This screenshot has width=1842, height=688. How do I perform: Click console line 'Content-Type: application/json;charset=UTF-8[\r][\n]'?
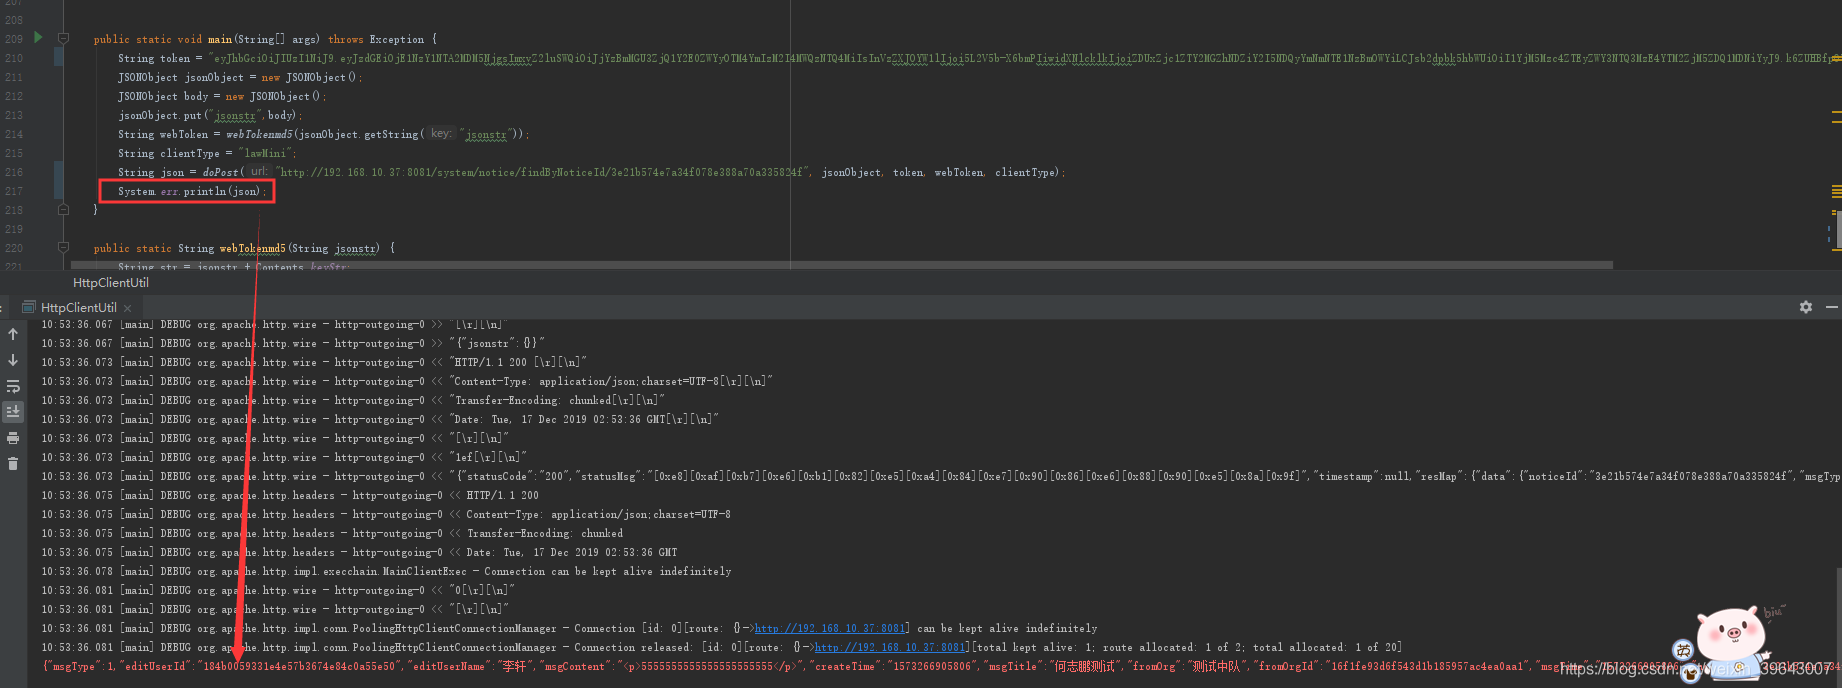(x=407, y=381)
